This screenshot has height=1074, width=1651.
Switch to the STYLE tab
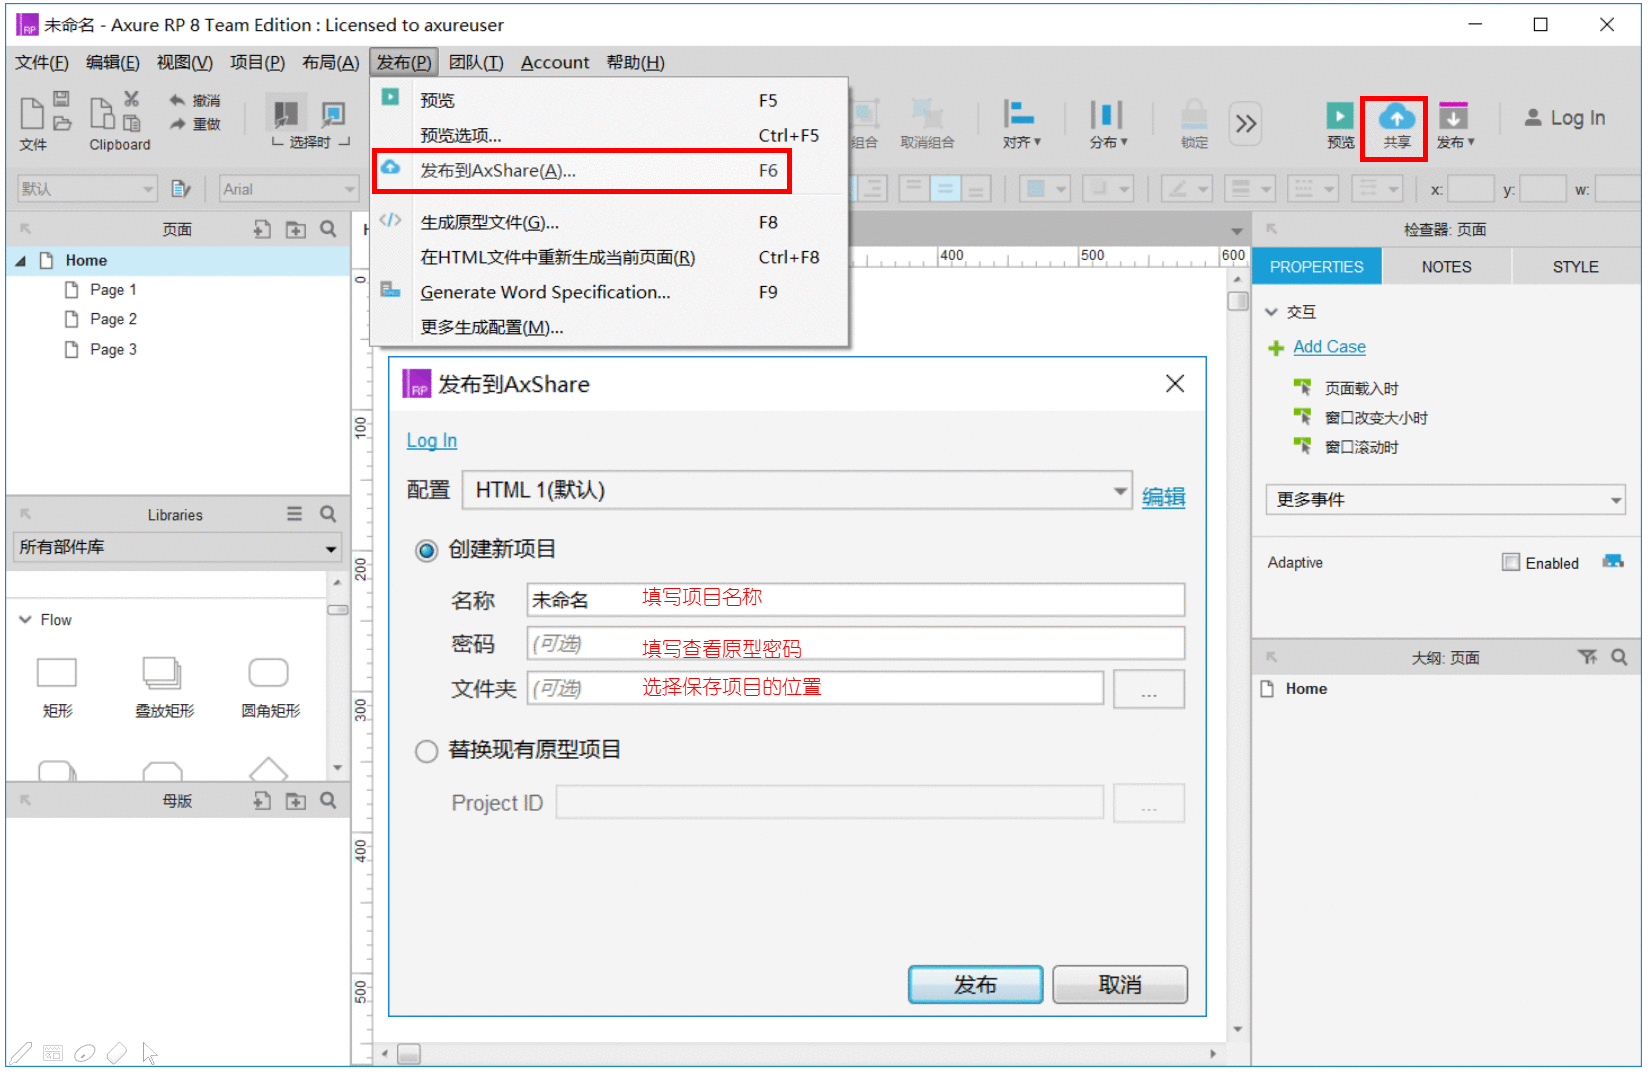pyautogui.click(x=1575, y=267)
